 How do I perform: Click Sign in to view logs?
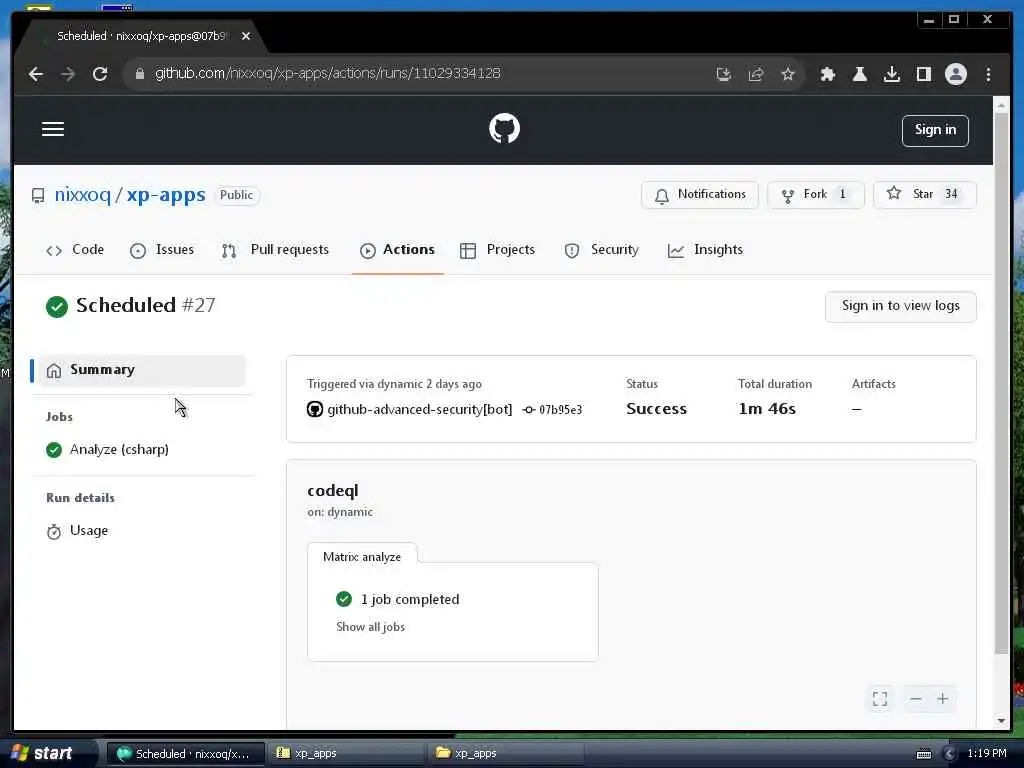click(901, 306)
